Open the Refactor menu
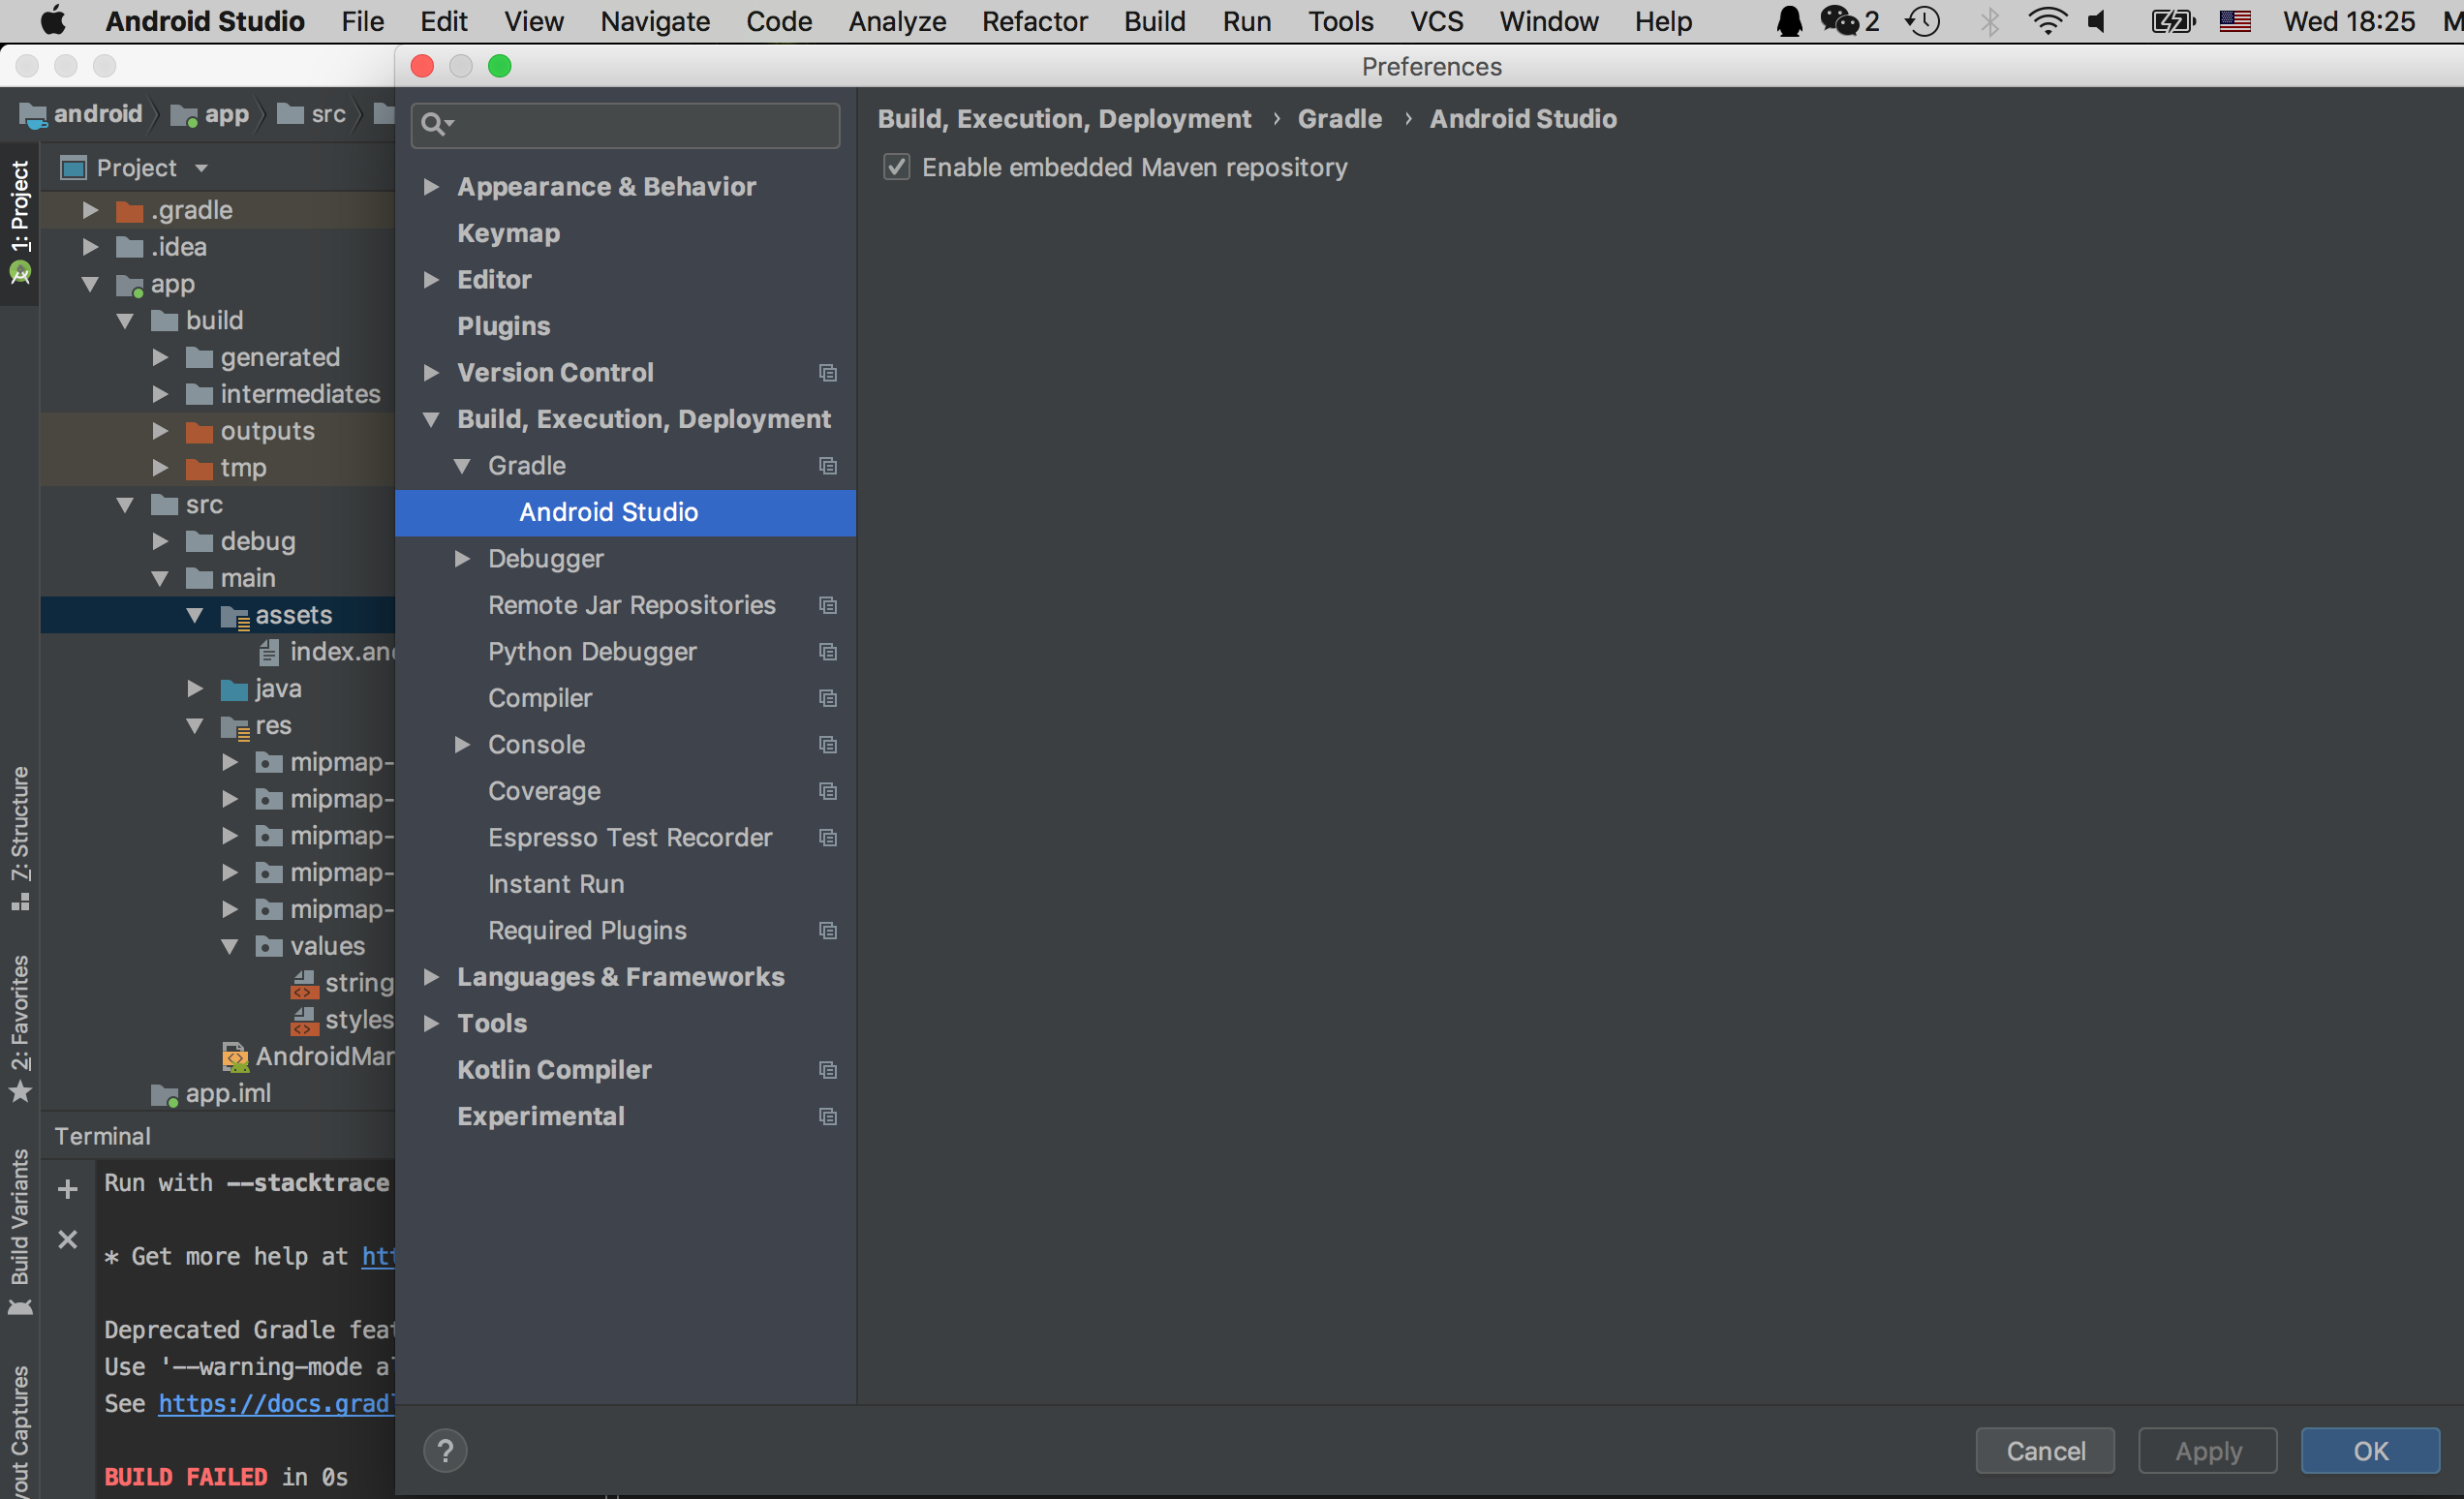The image size is (2464, 1499). pos(1034,21)
